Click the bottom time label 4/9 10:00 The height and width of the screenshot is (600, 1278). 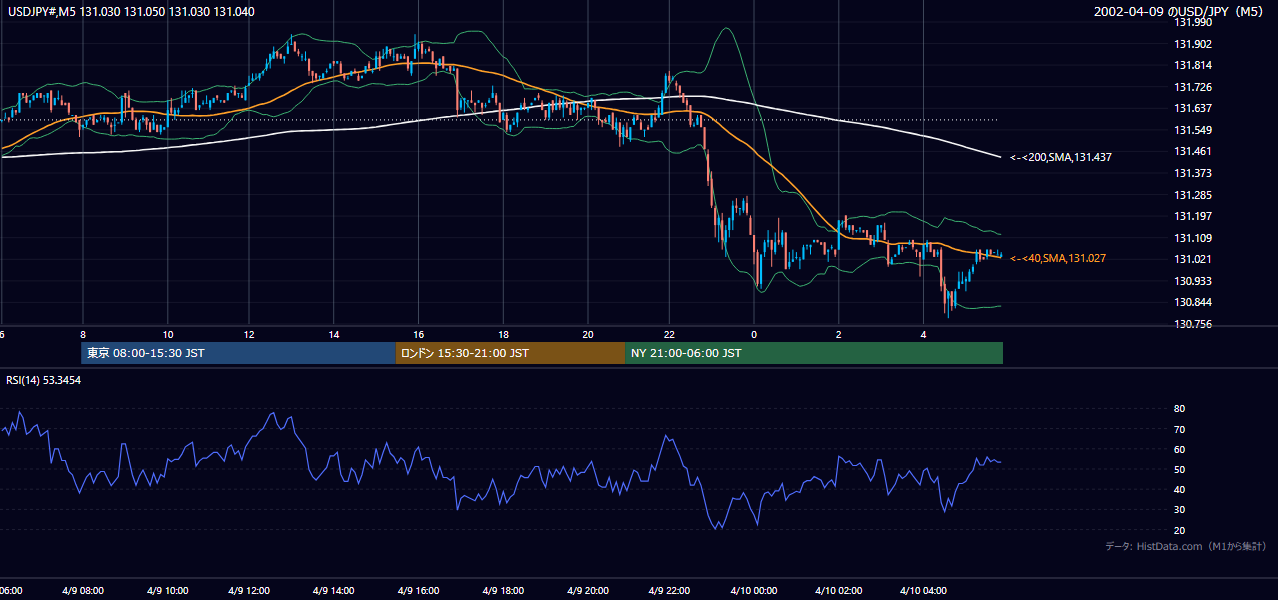[x=168, y=591]
